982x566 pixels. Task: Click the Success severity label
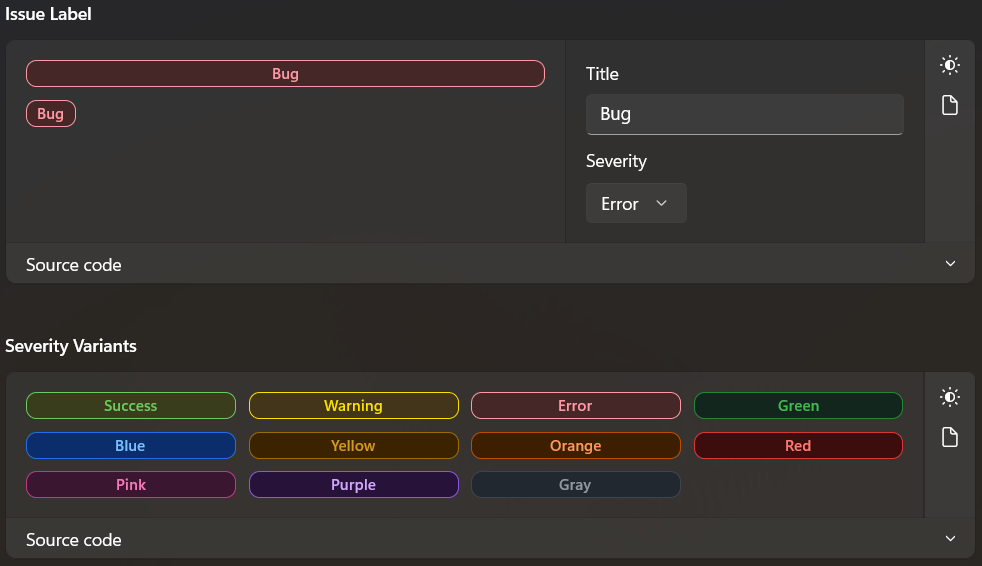[x=131, y=406]
